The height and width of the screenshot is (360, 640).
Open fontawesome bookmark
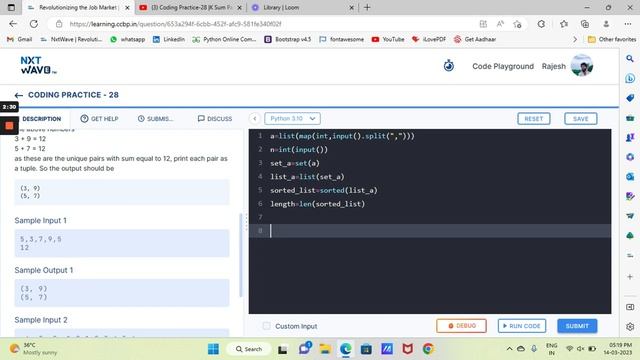click(x=342, y=39)
